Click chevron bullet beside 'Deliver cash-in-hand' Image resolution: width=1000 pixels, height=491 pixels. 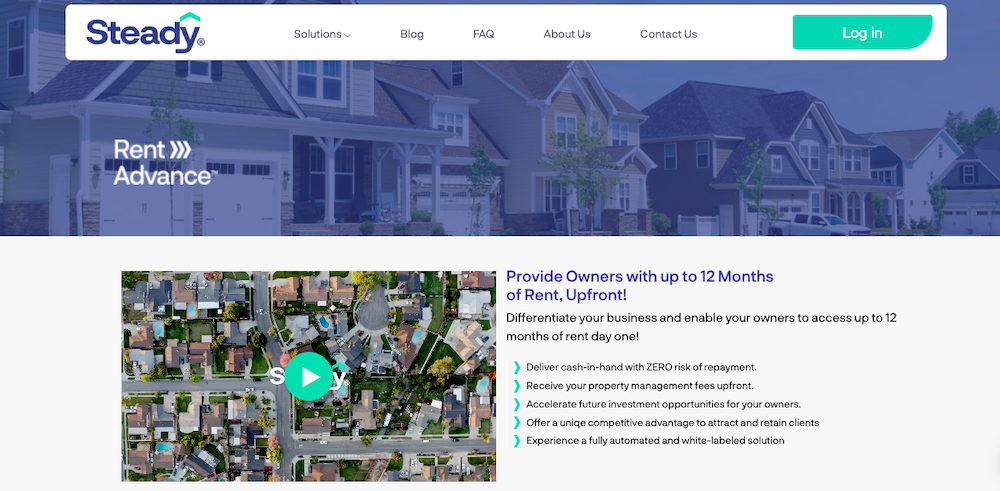point(516,368)
